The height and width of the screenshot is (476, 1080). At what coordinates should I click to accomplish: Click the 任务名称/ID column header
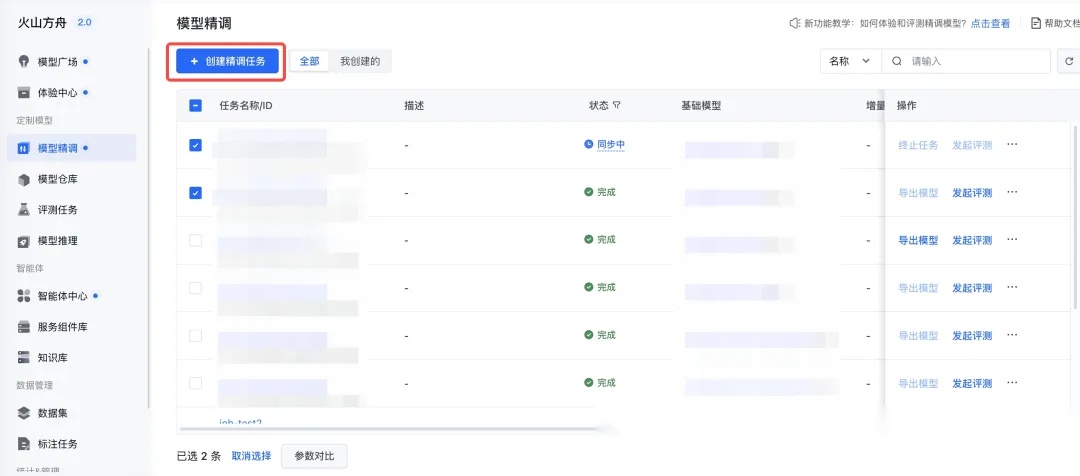click(x=246, y=105)
